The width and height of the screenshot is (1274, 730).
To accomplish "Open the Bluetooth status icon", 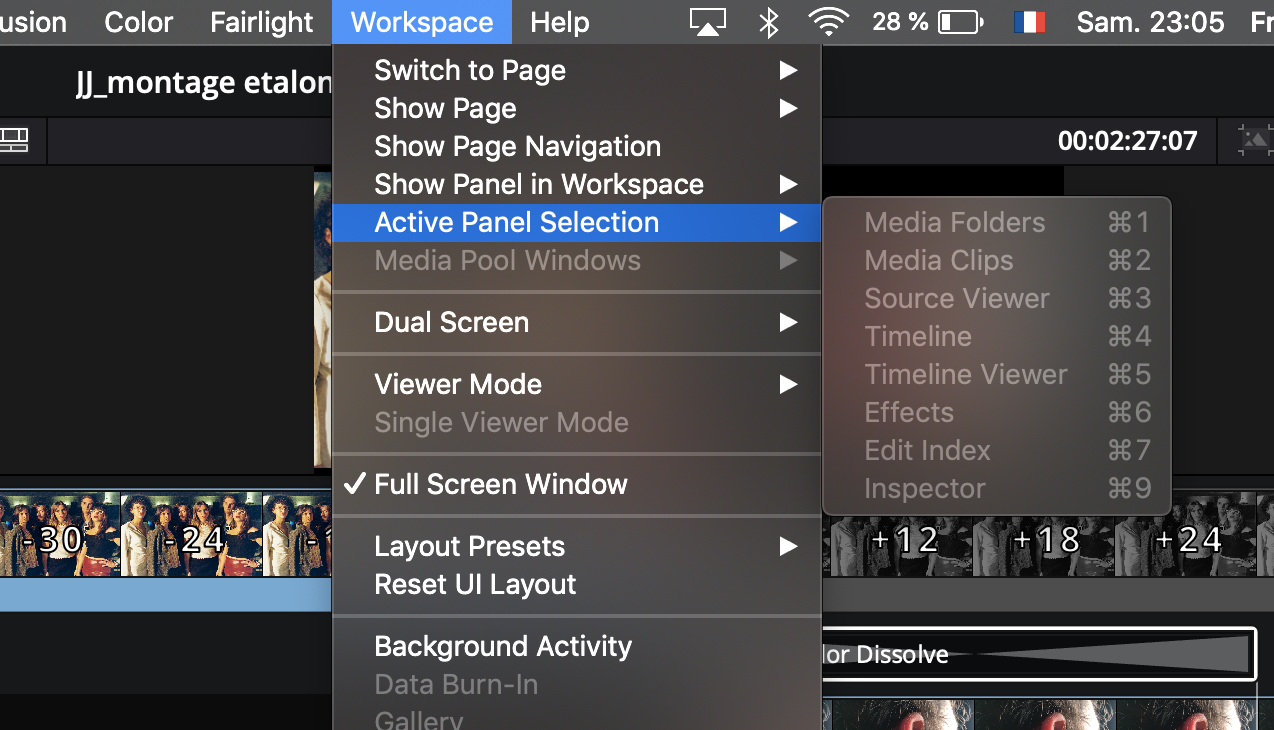I will (x=768, y=22).
